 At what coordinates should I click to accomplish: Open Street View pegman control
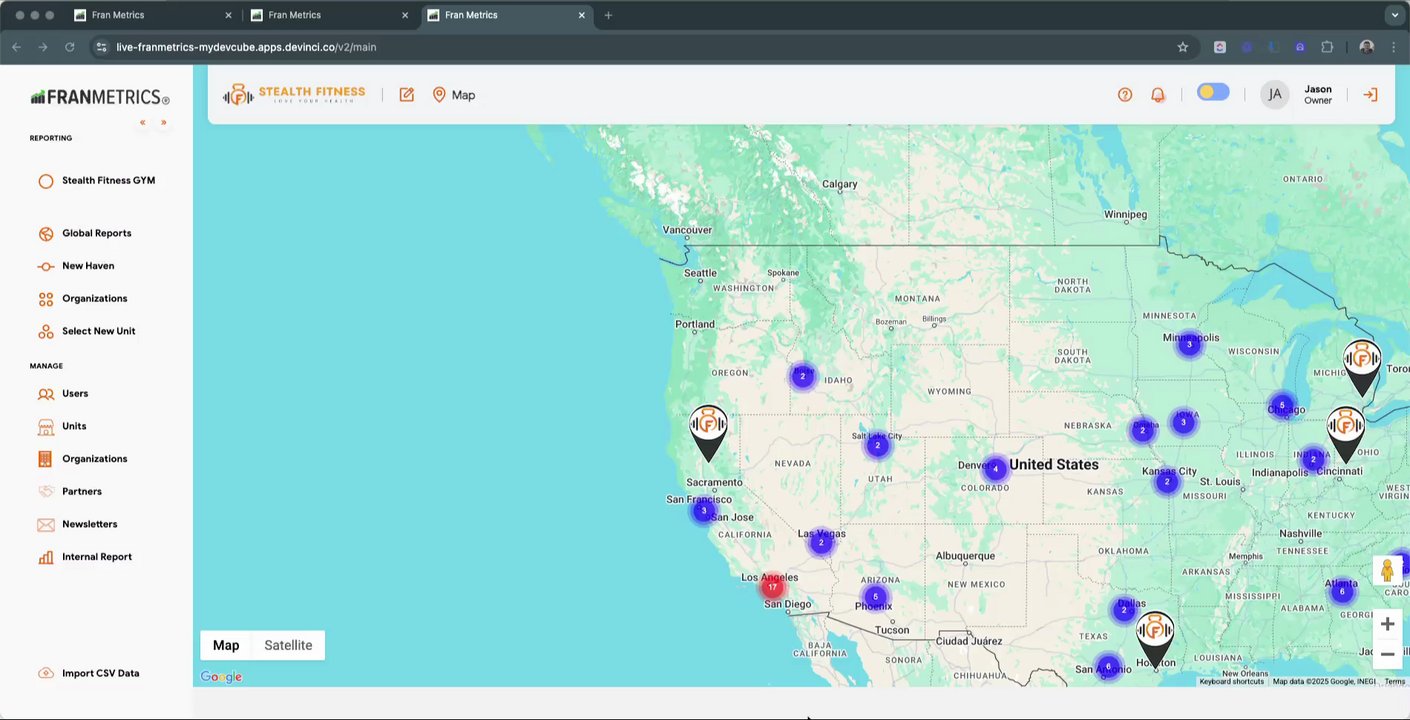pos(1387,571)
